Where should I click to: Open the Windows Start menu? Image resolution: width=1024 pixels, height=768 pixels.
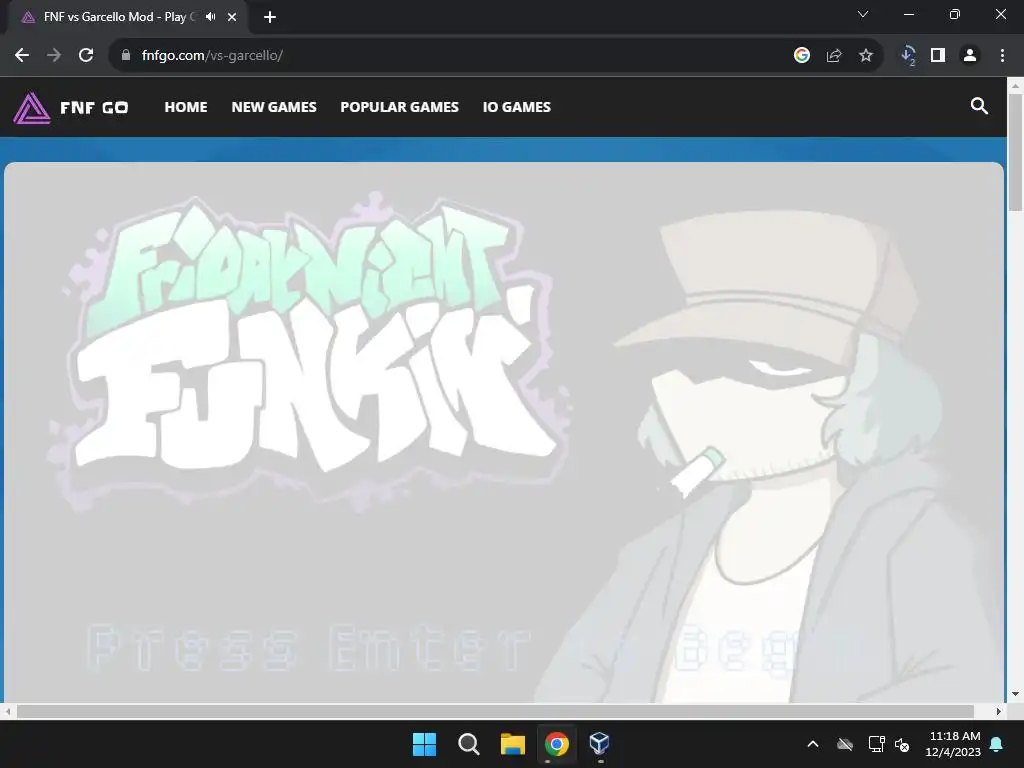click(x=424, y=744)
